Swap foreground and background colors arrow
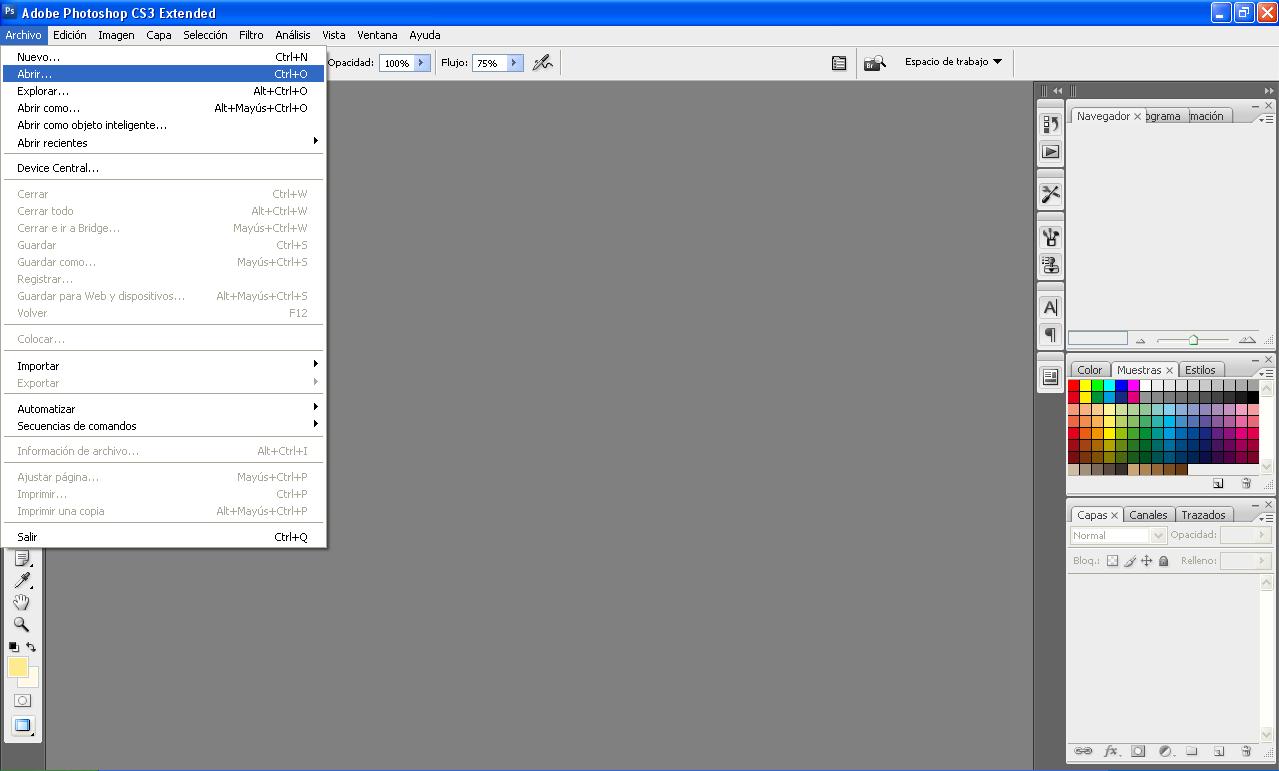Screen dimensions: 1279x771 pos(31,647)
